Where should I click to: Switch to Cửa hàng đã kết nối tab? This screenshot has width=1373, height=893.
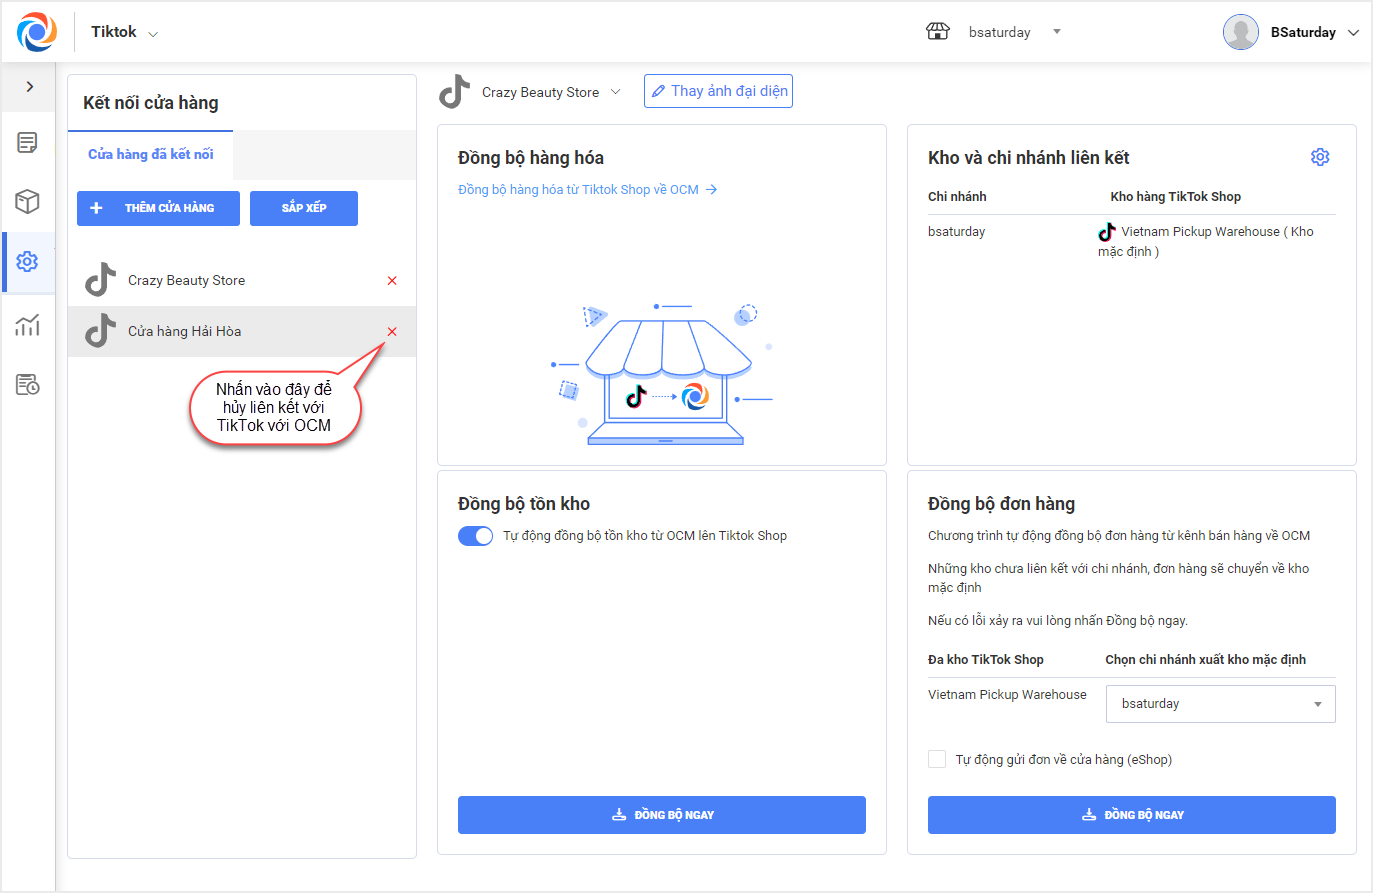(151, 154)
